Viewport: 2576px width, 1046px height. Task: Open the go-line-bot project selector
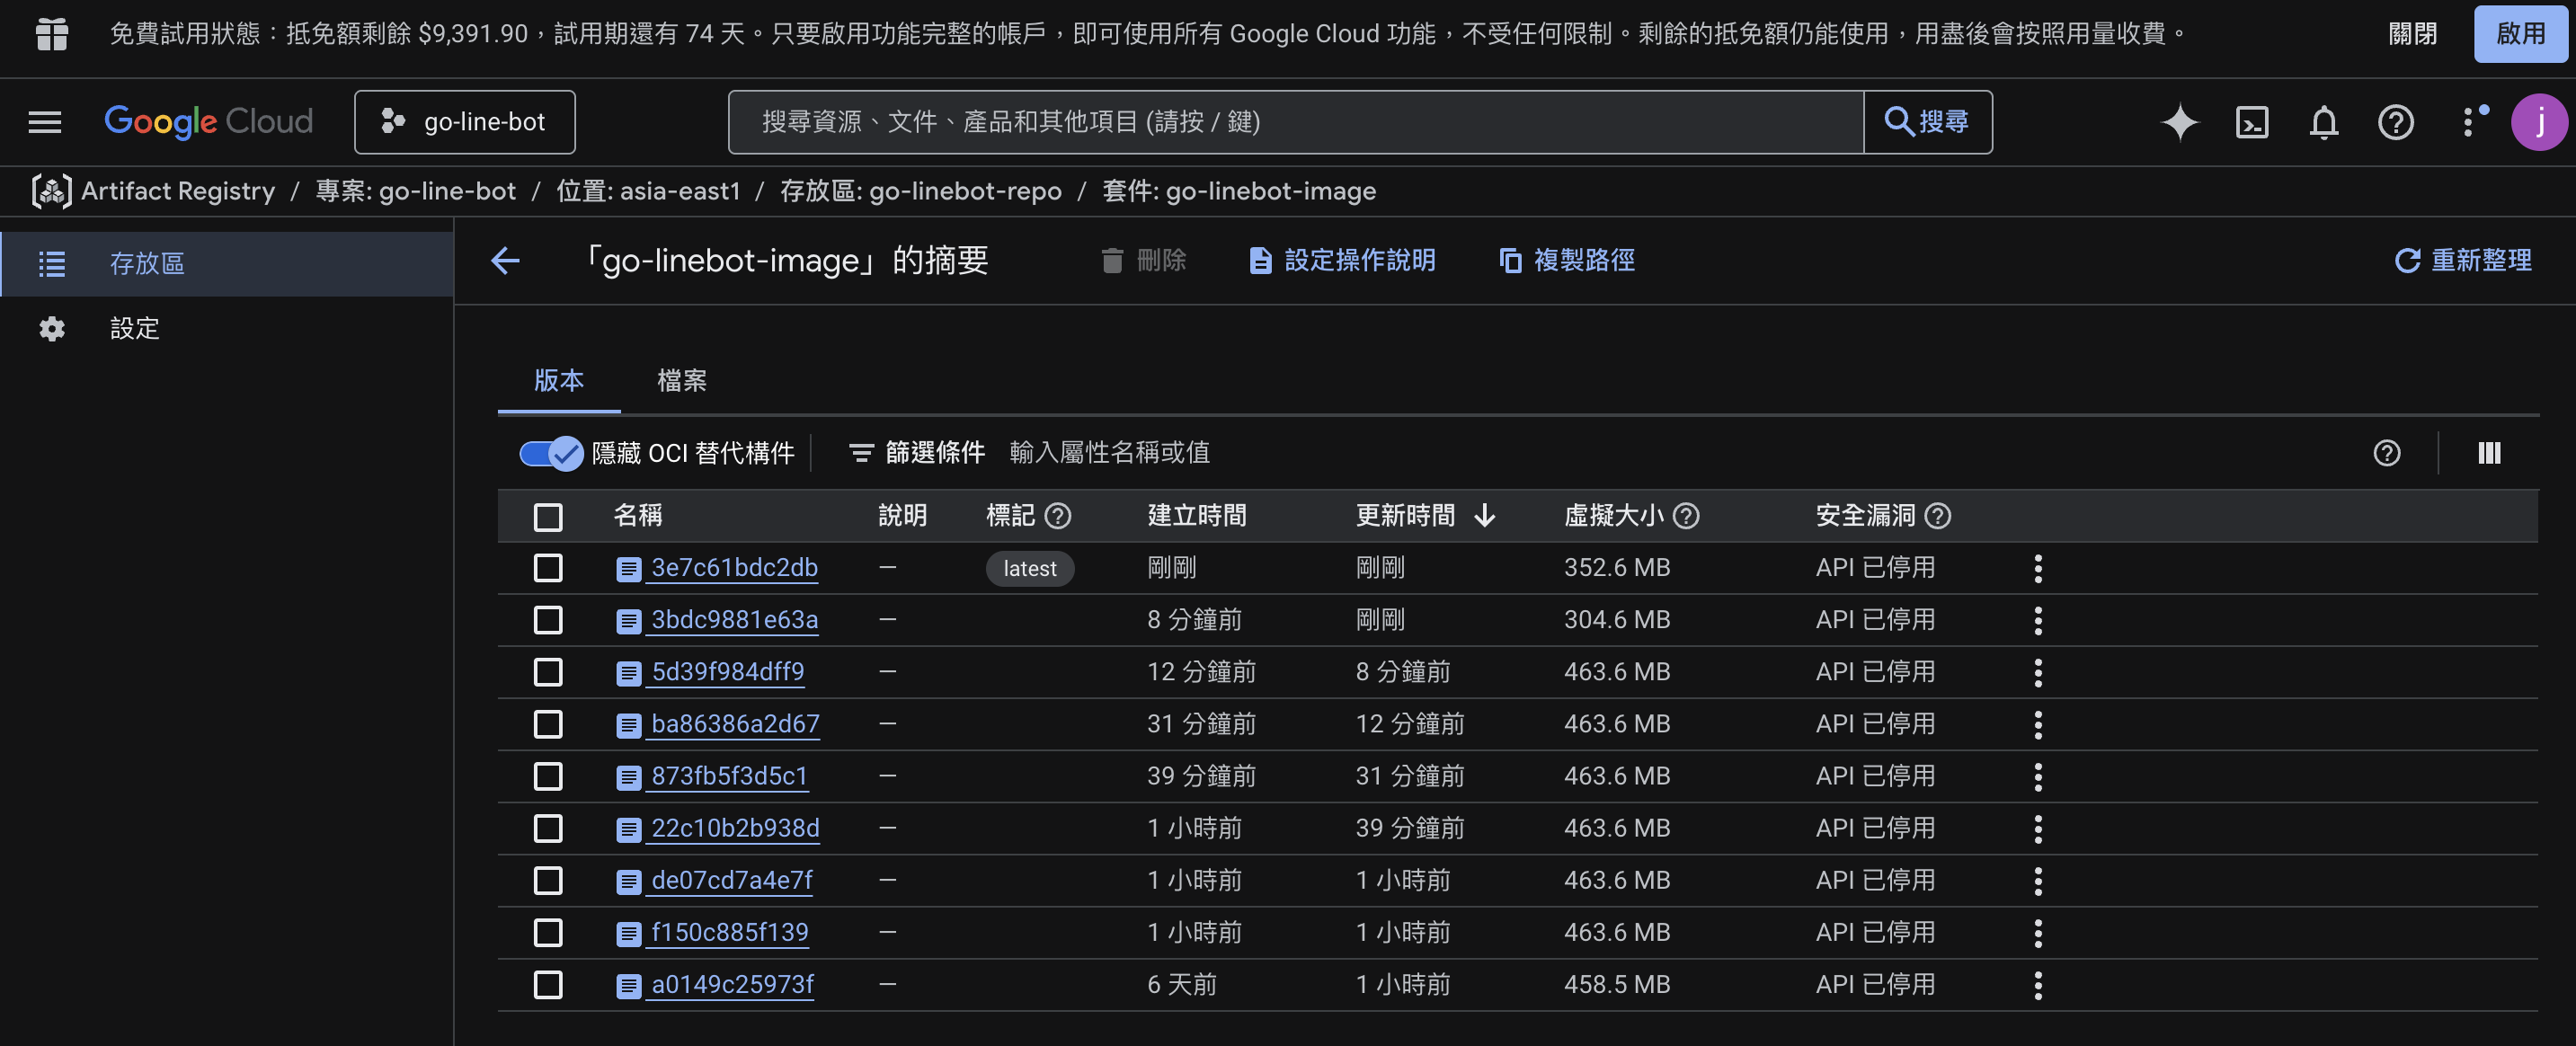465,122
